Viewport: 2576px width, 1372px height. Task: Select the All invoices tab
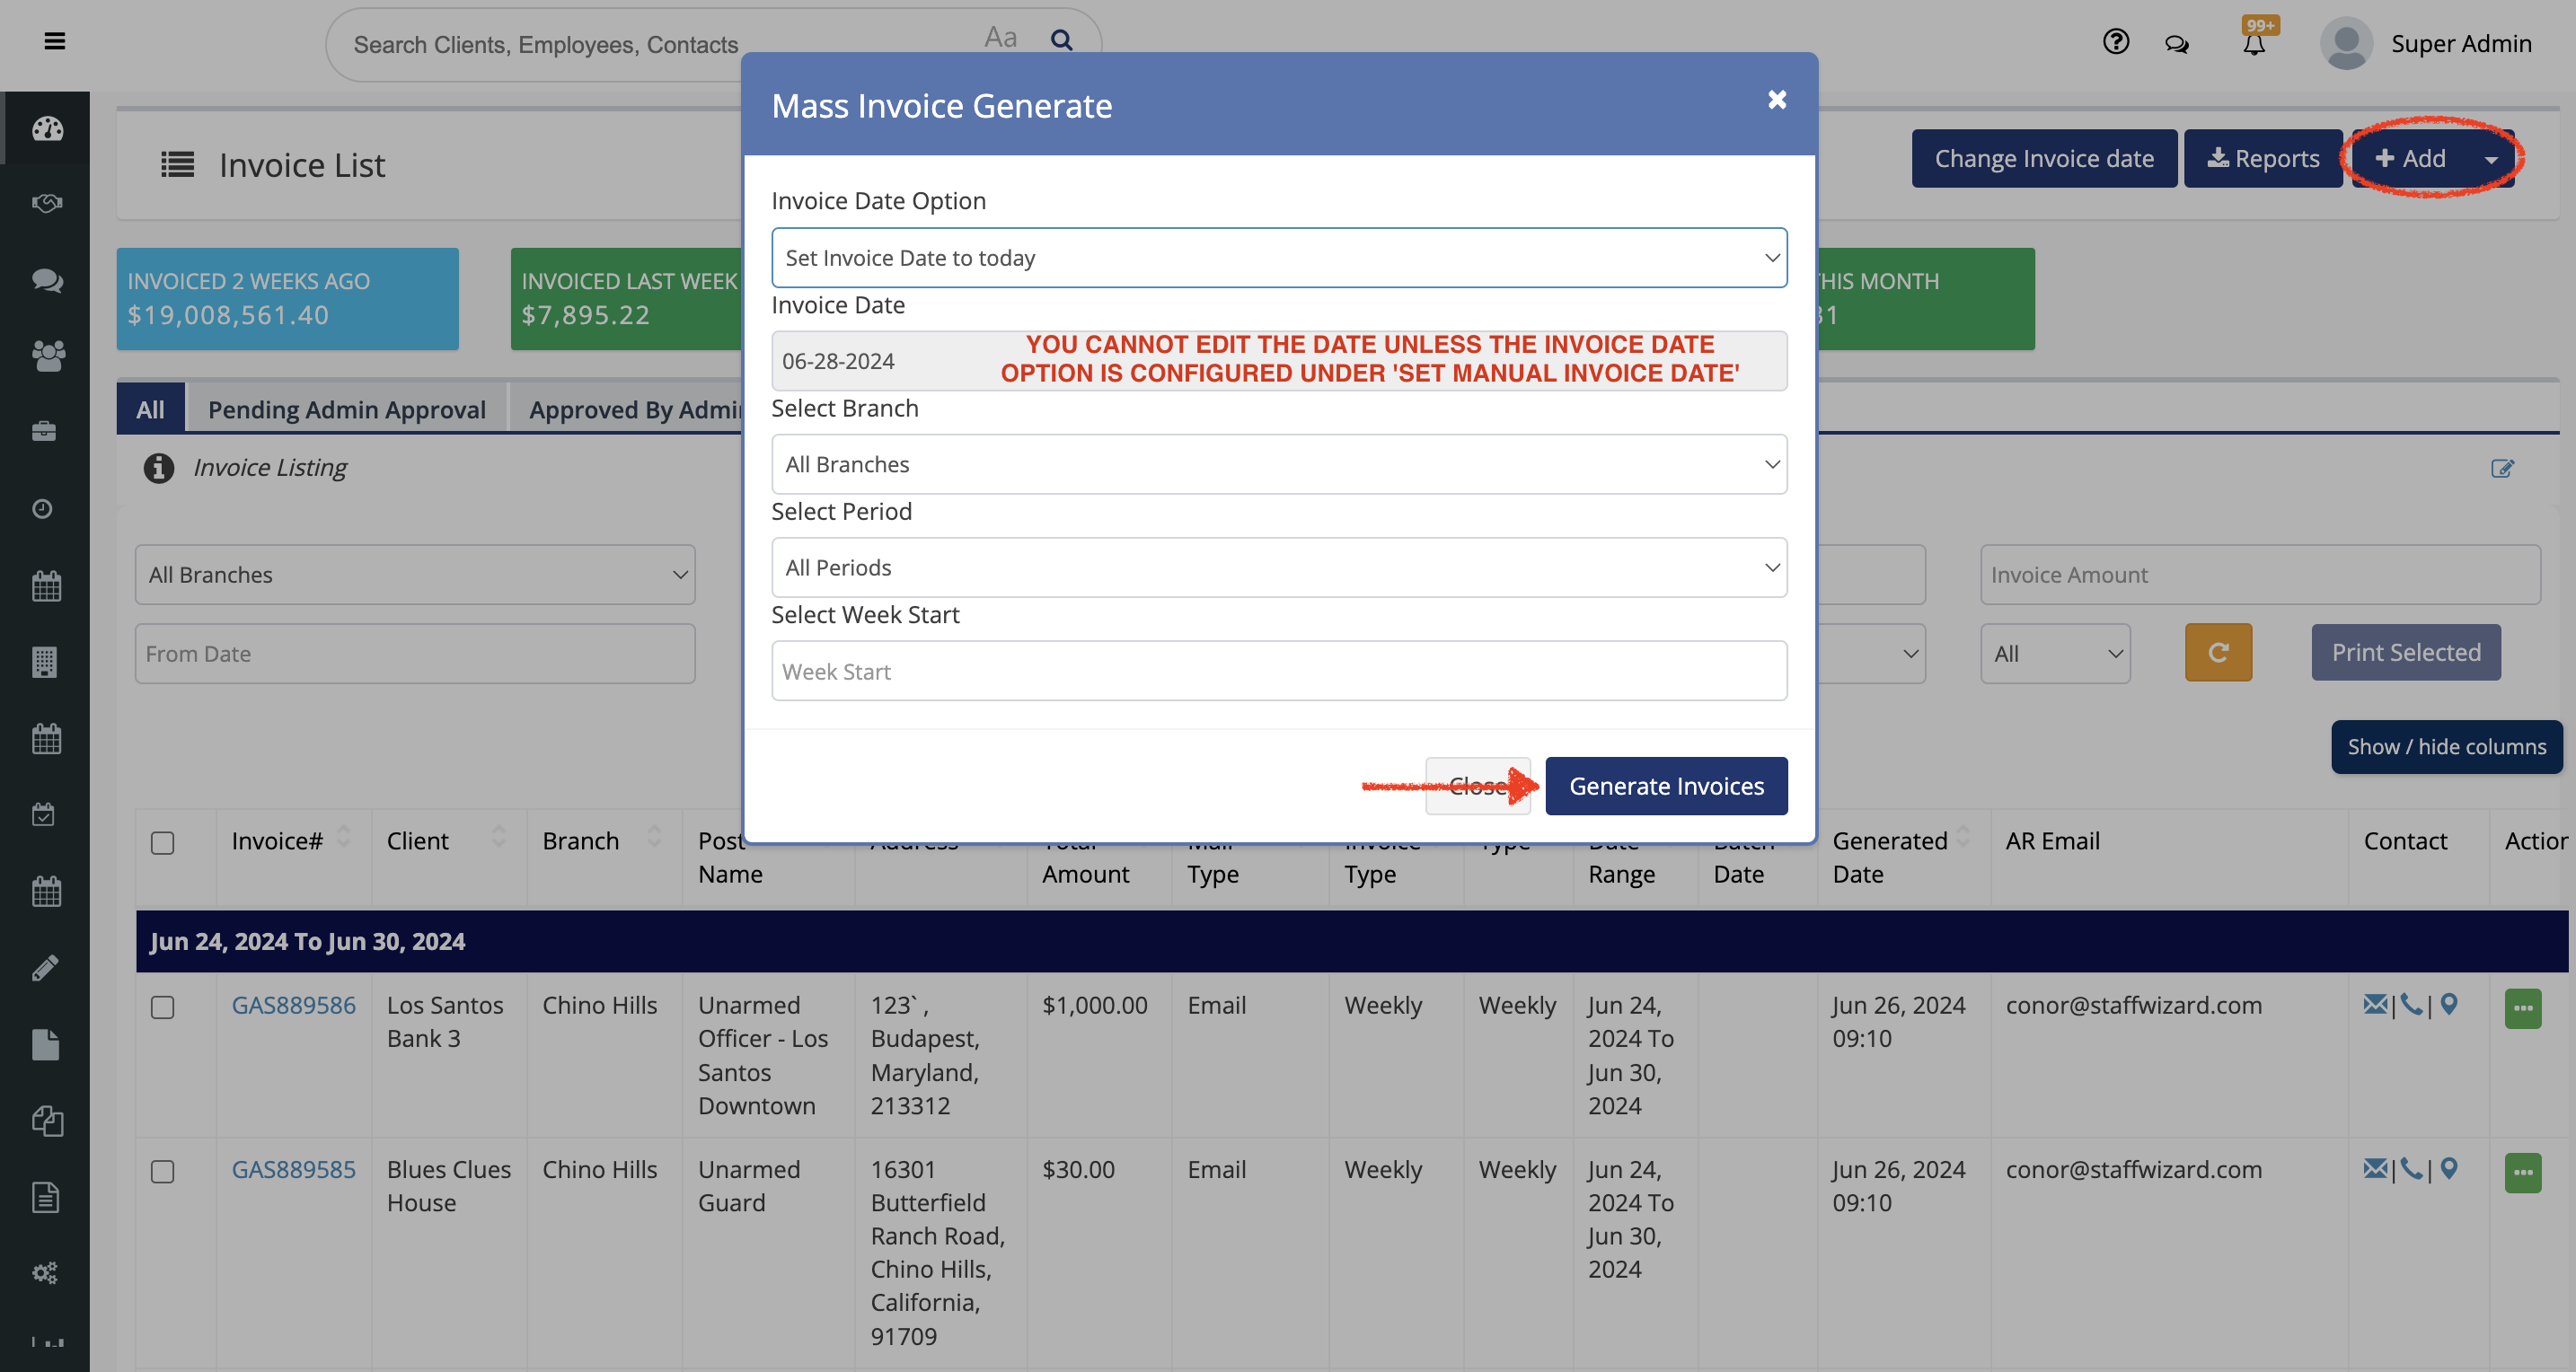coord(150,410)
